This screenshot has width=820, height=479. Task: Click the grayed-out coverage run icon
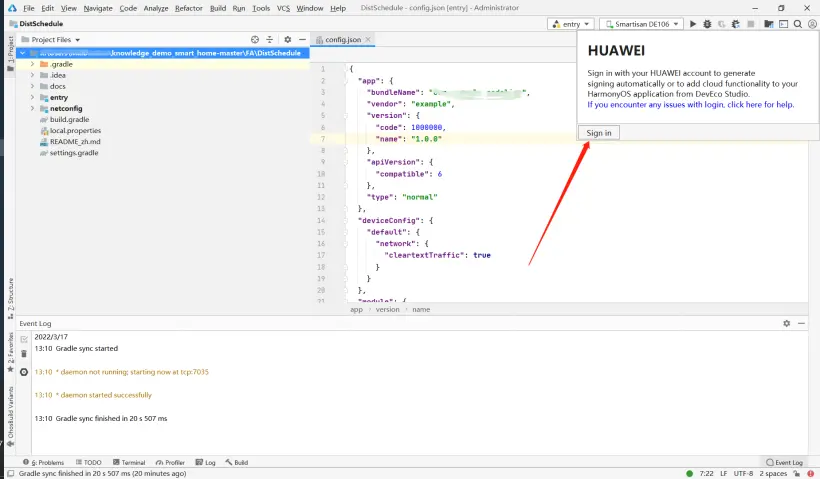tap(722, 24)
